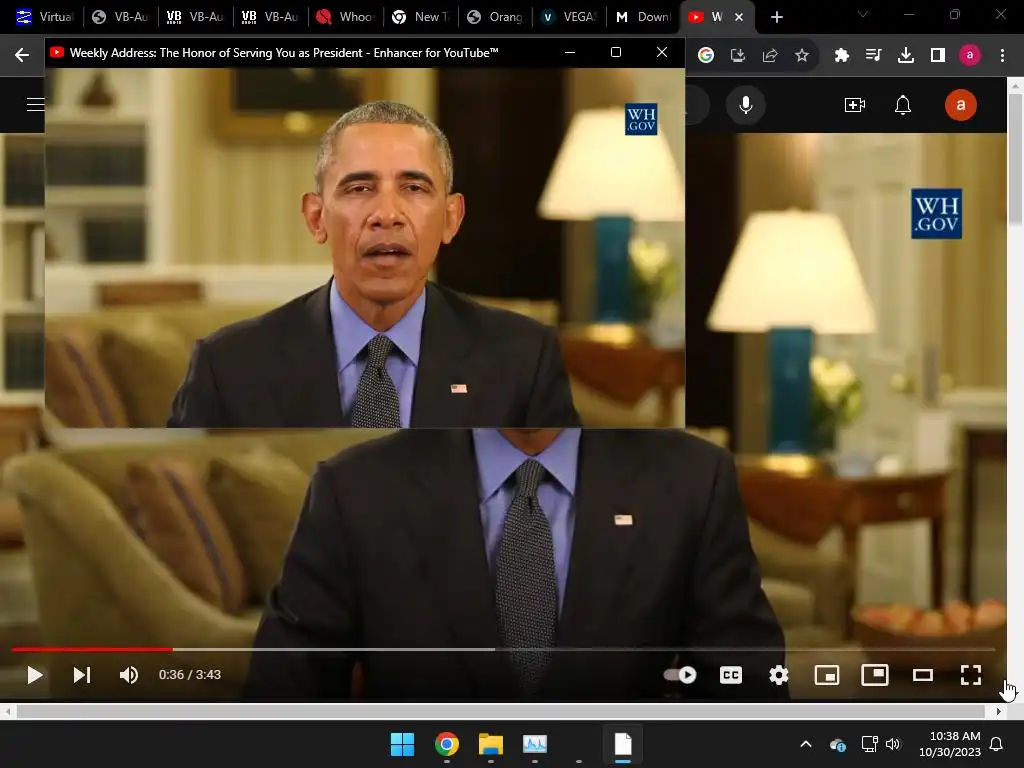Screen dimensions: 1024x768
Task: Click the horizontal scrollbar at bottom
Action: 501,711
